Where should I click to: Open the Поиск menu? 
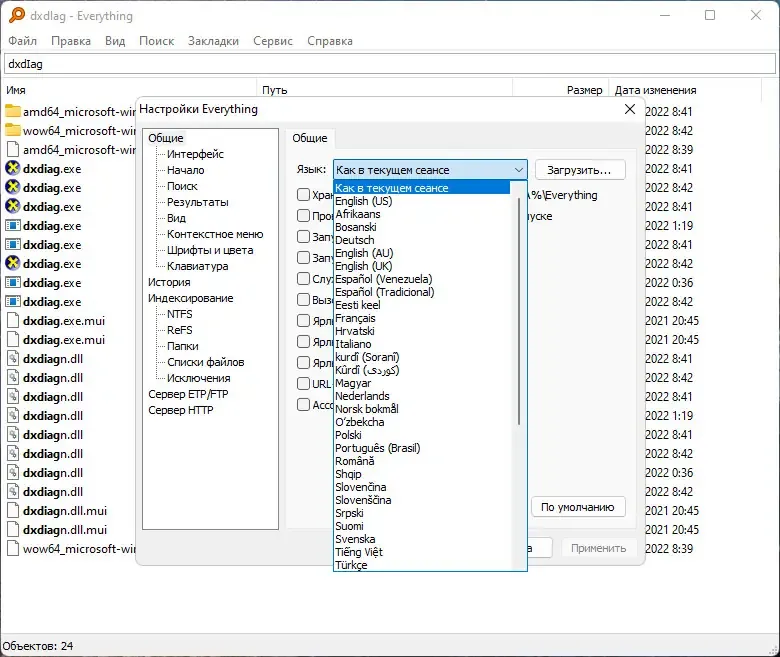click(156, 41)
